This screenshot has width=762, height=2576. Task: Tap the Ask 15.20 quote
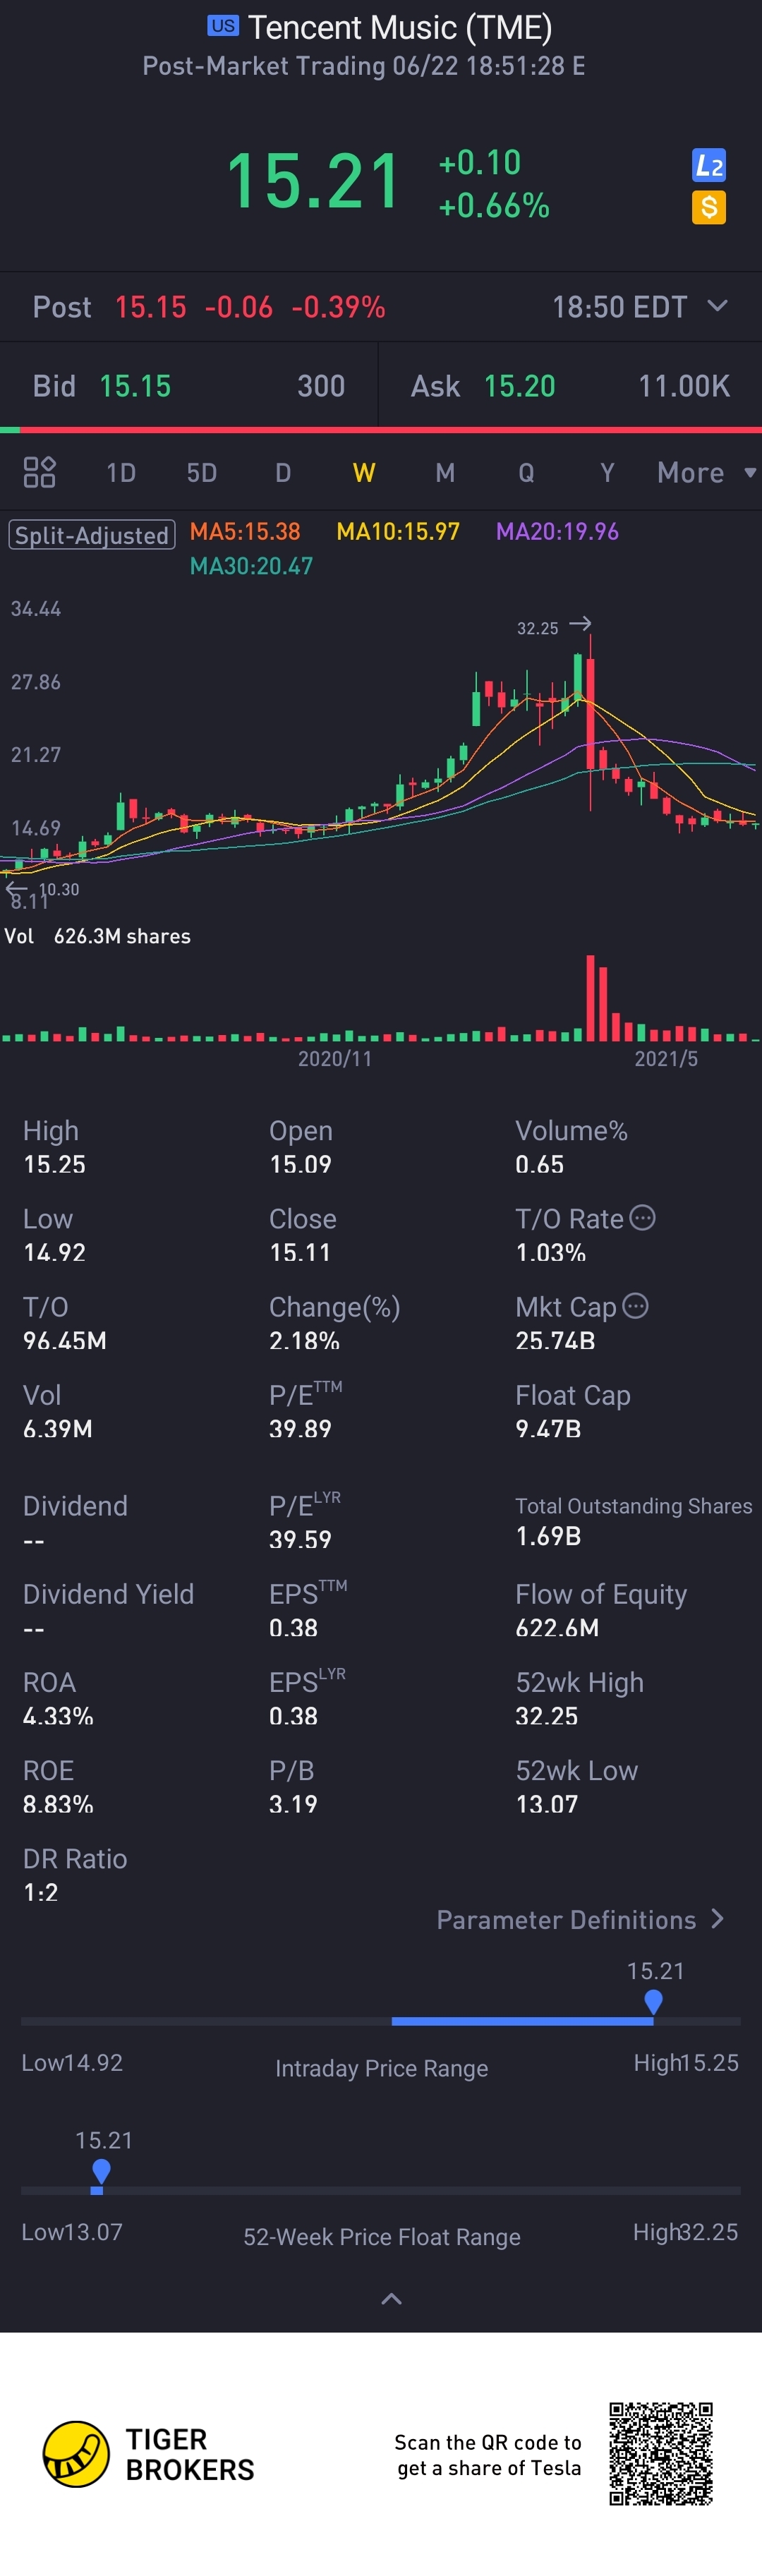(518, 386)
